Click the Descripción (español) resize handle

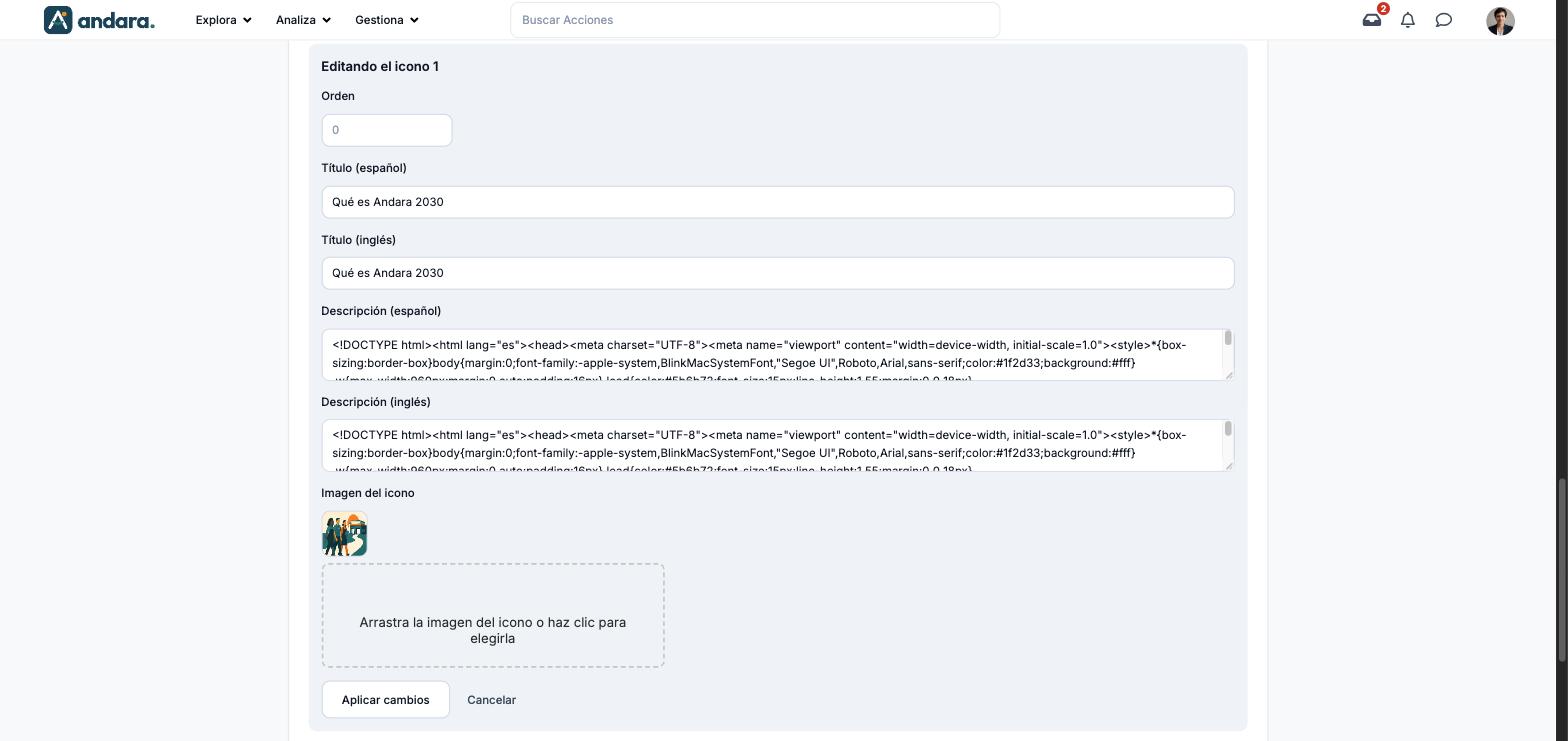point(1229,375)
